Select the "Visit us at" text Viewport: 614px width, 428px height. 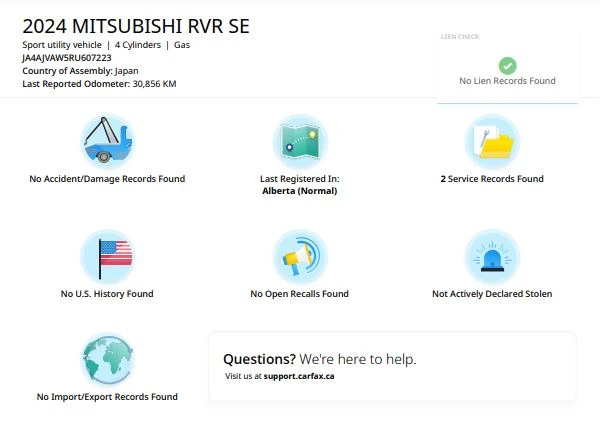(x=243, y=376)
